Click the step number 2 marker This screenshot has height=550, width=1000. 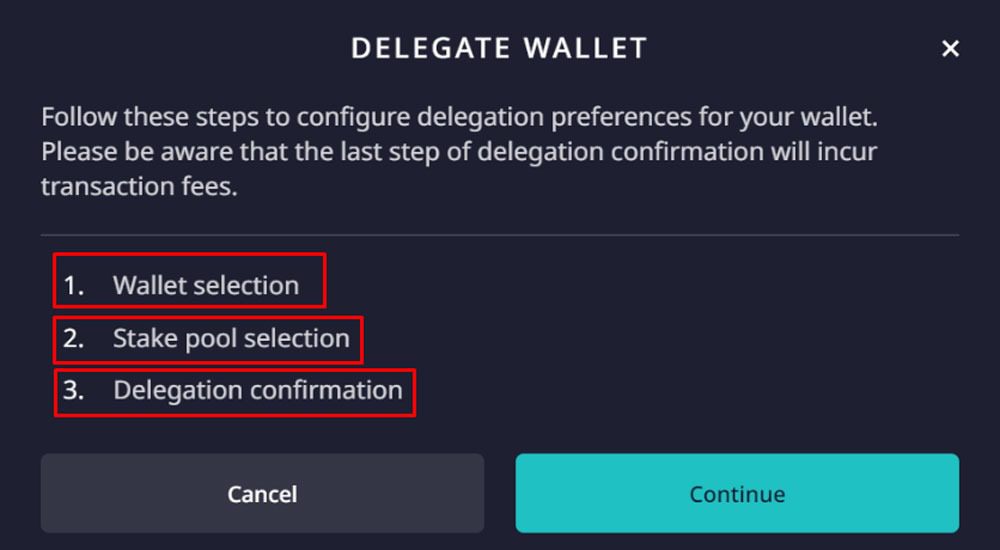click(x=73, y=338)
